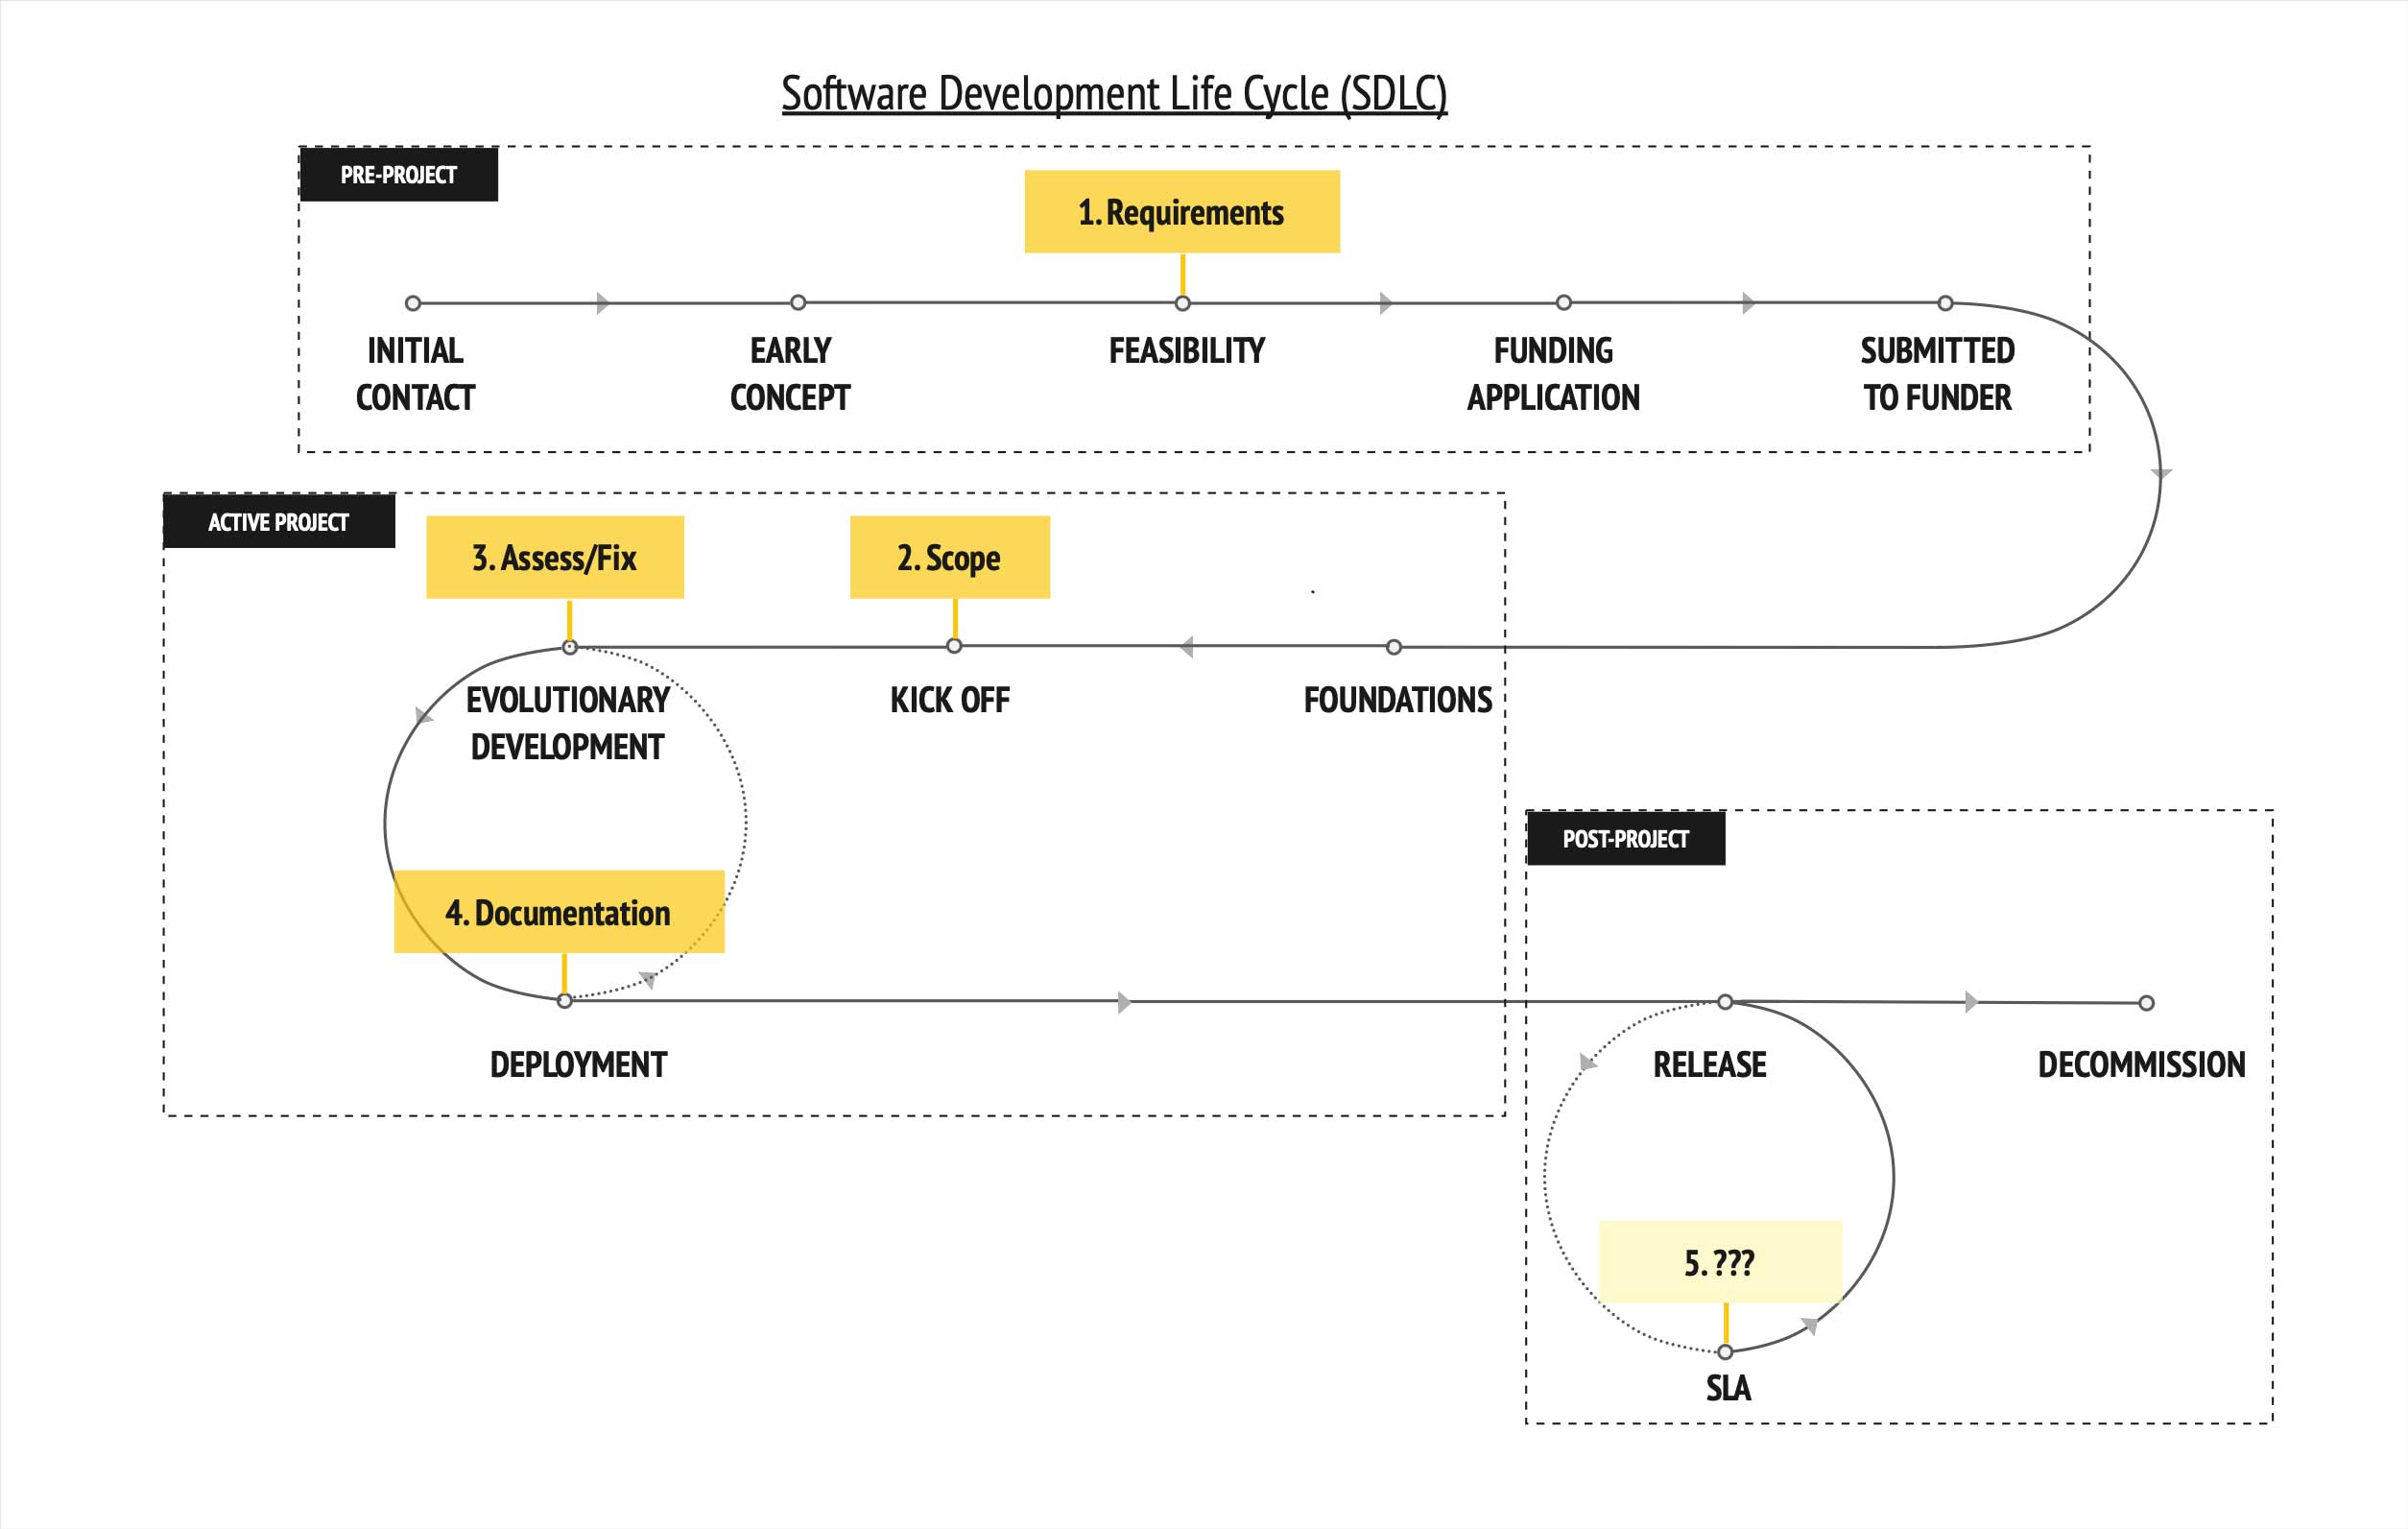Click the DECOMMISSION label

[x=2142, y=1064]
